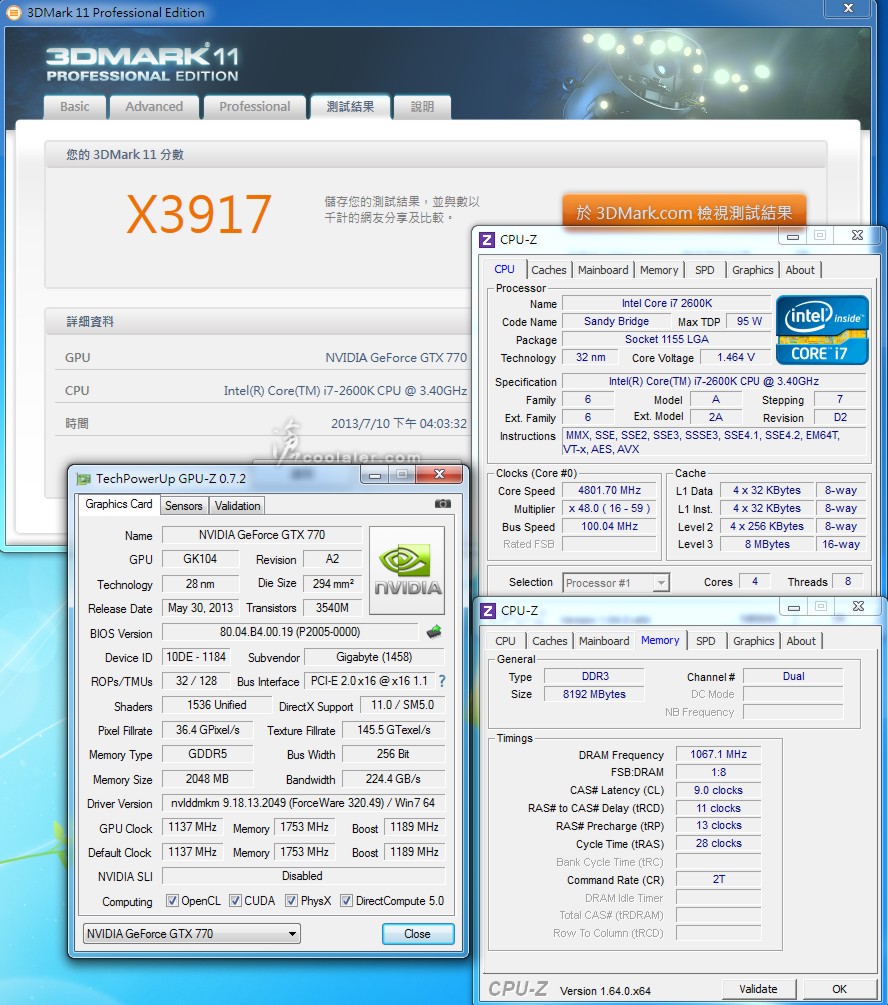Toggle the OpenCL checkbox

(x=172, y=901)
